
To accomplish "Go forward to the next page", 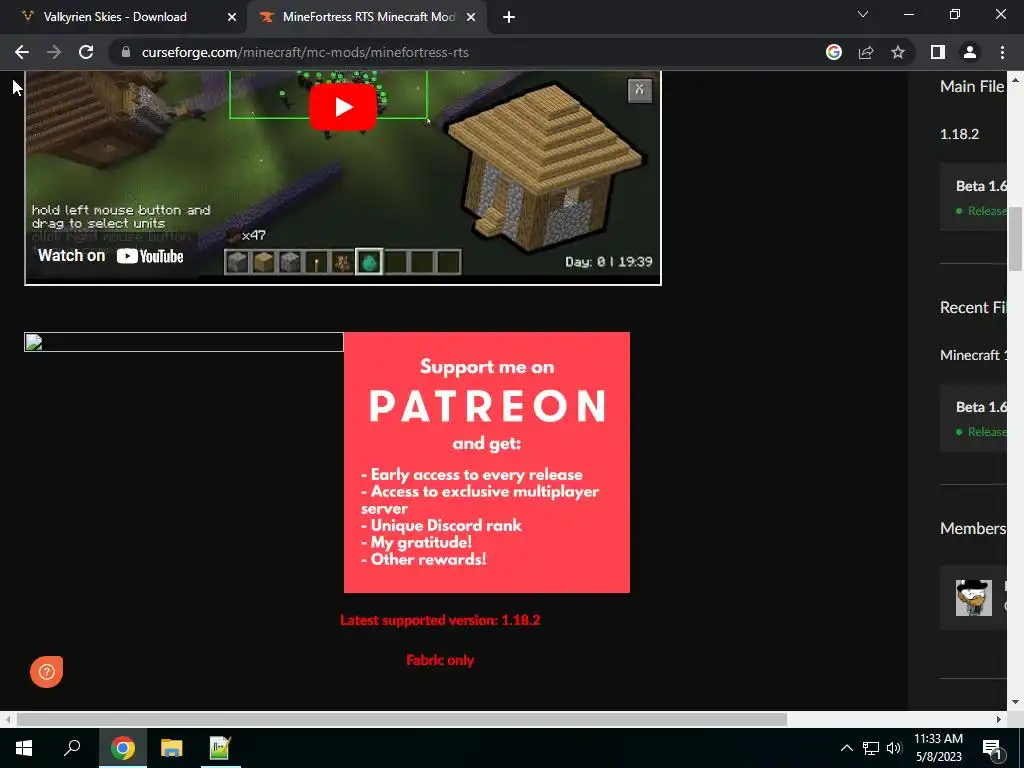I will click(54, 52).
